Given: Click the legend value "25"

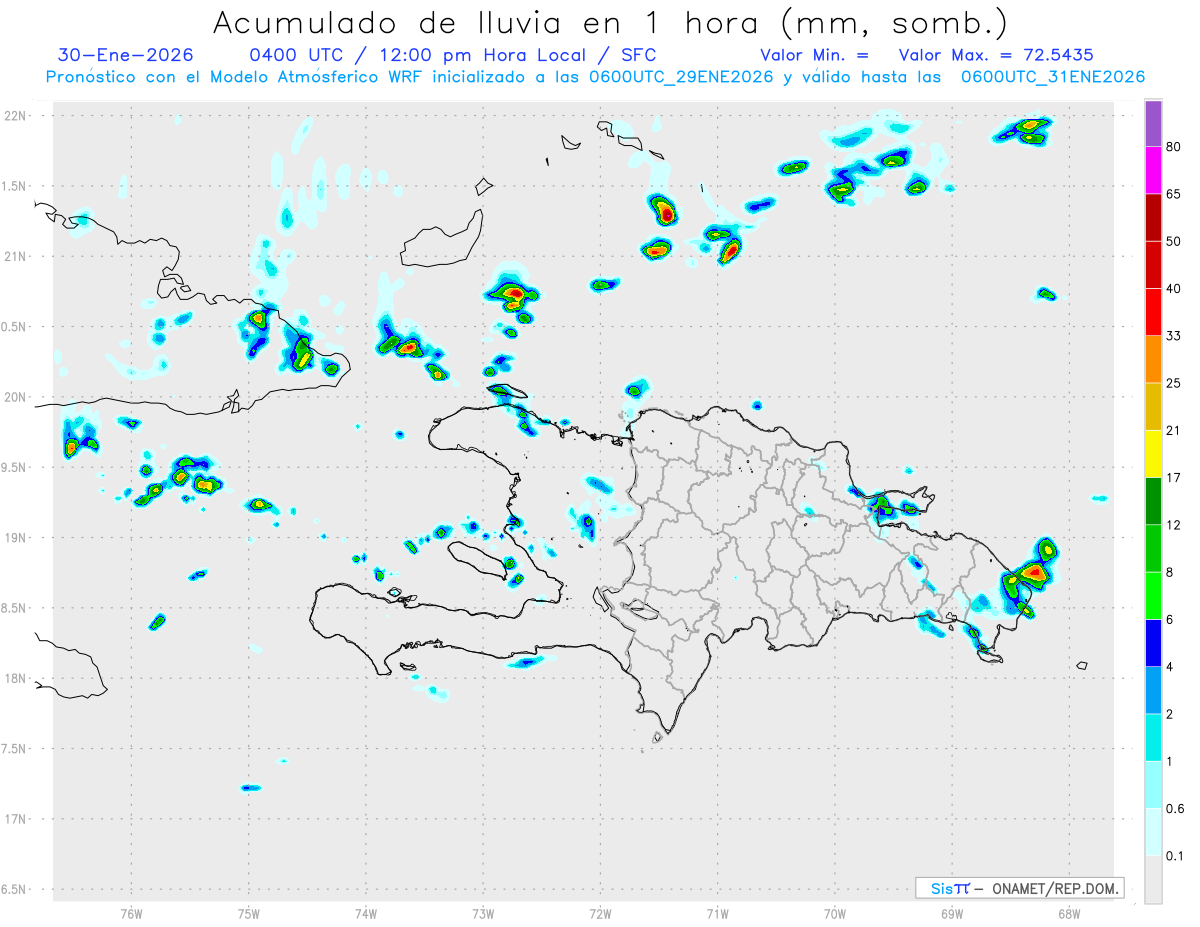Looking at the screenshot, I should coord(1174,383).
